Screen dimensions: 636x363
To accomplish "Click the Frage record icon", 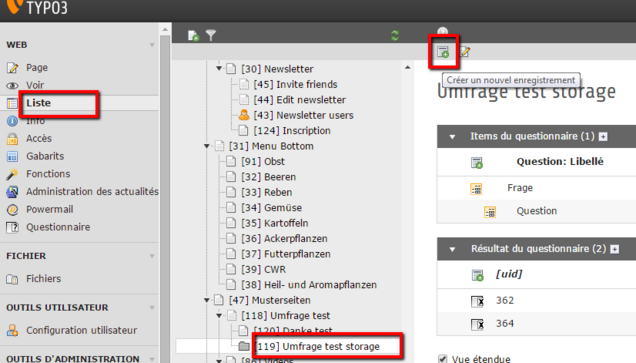I will coord(476,189).
